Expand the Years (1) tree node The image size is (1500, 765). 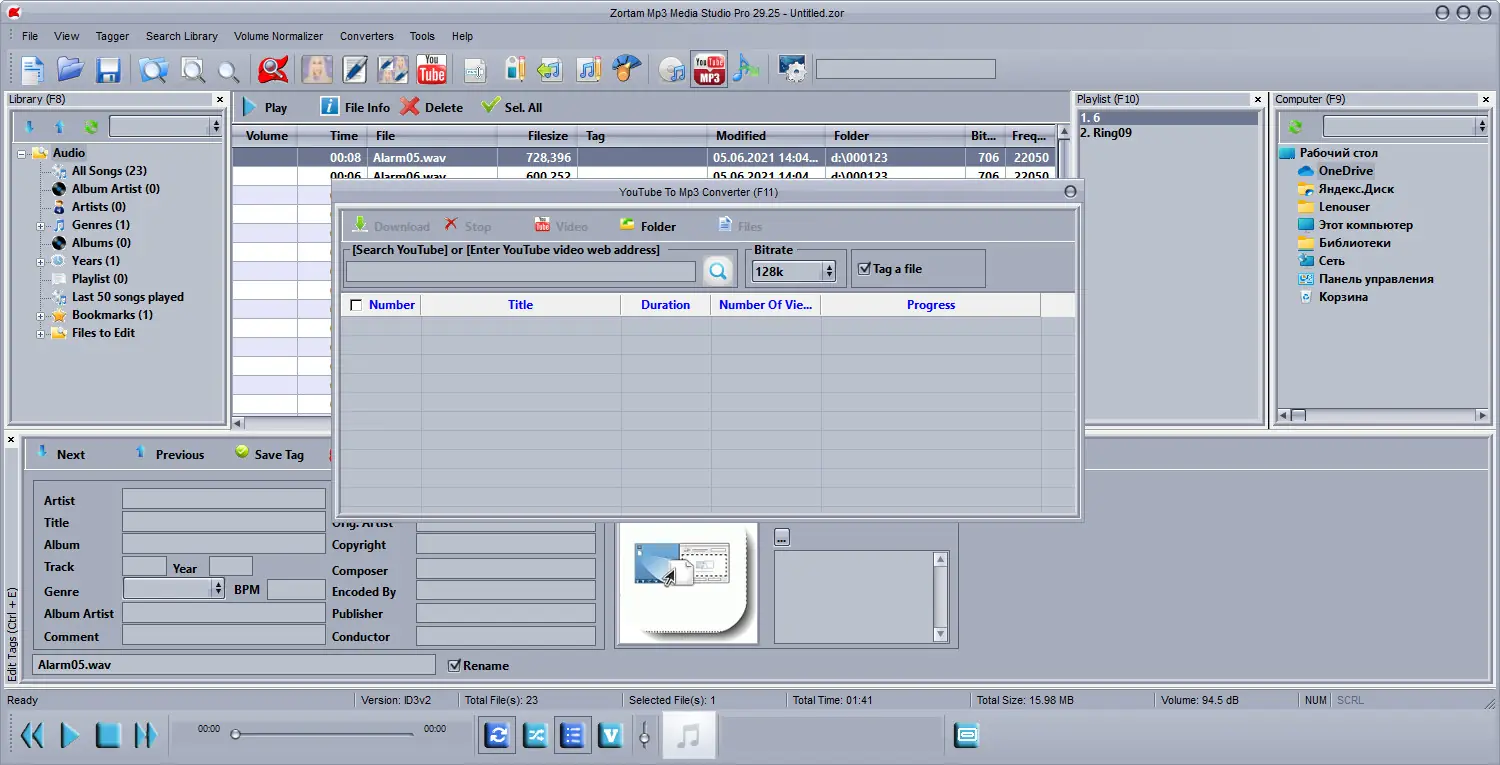pos(41,261)
